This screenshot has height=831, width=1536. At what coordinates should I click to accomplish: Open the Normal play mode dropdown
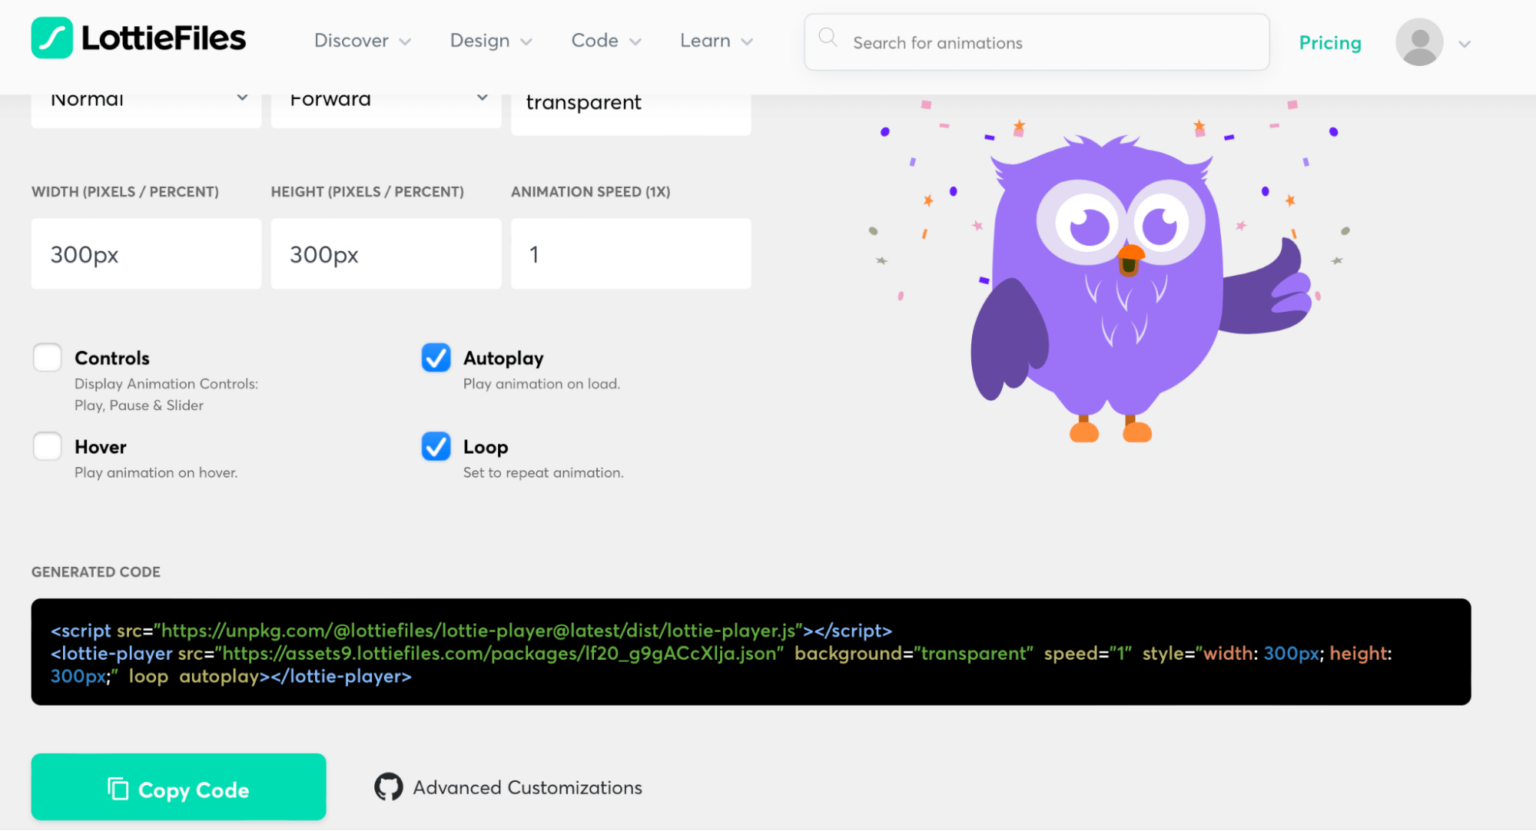pyautogui.click(x=145, y=98)
